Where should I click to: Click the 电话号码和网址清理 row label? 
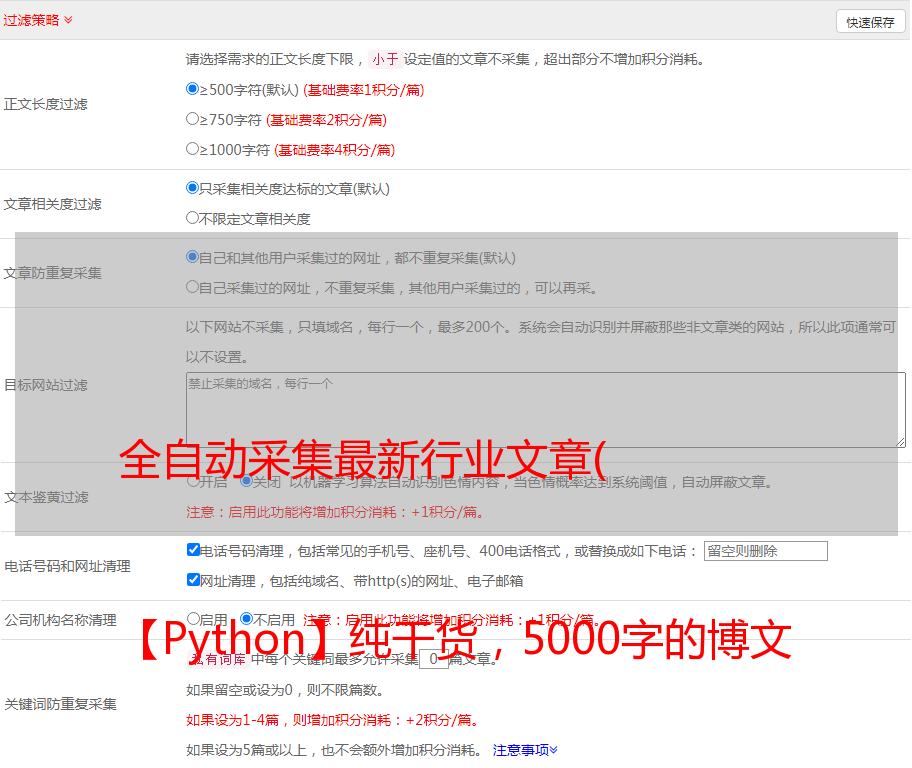(x=67, y=566)
